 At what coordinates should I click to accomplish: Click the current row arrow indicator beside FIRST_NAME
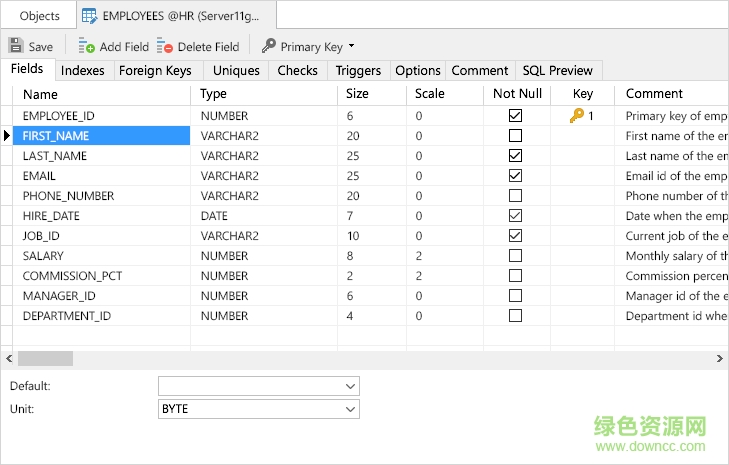[x=8, y=136]
